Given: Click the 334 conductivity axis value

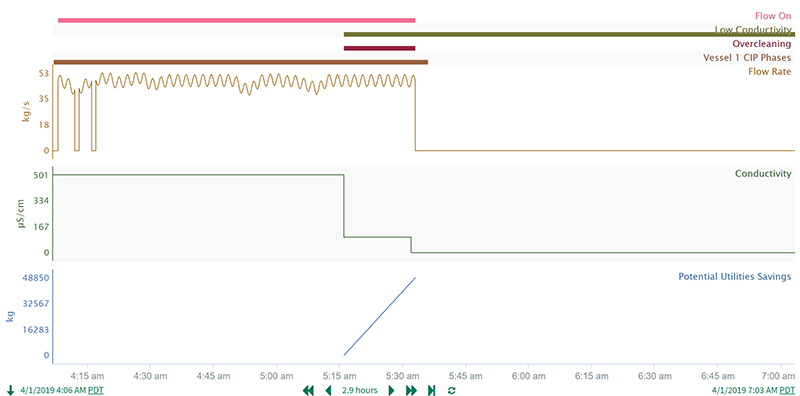Looking at the screenshot, I should 40,201.
